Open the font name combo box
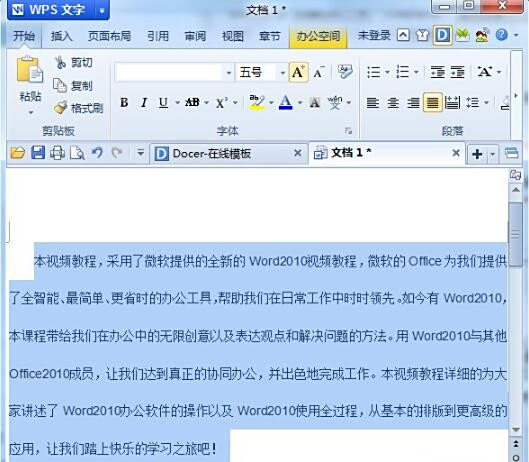Image resolution: width=529 pixels, height=462 pixels. click(174, 72)
